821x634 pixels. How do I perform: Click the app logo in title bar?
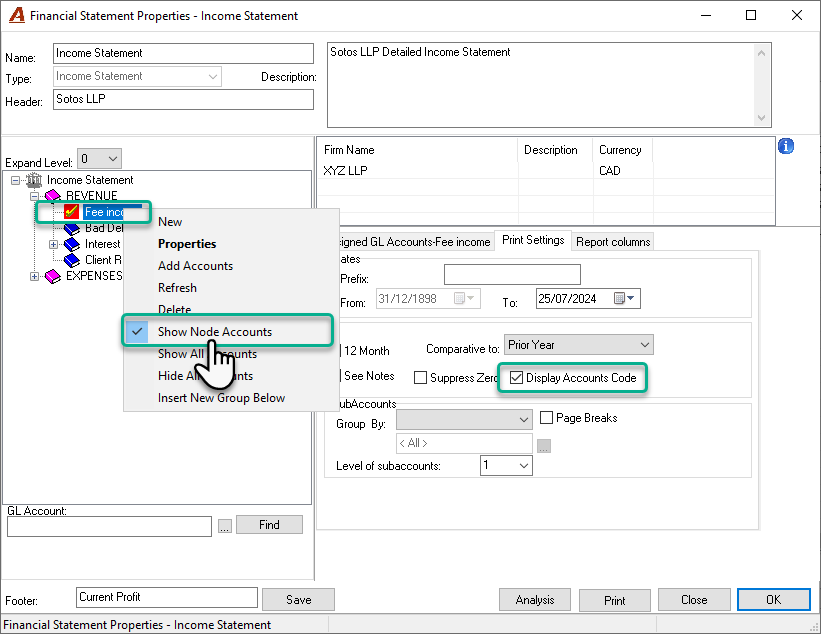[x=17, y=15]
